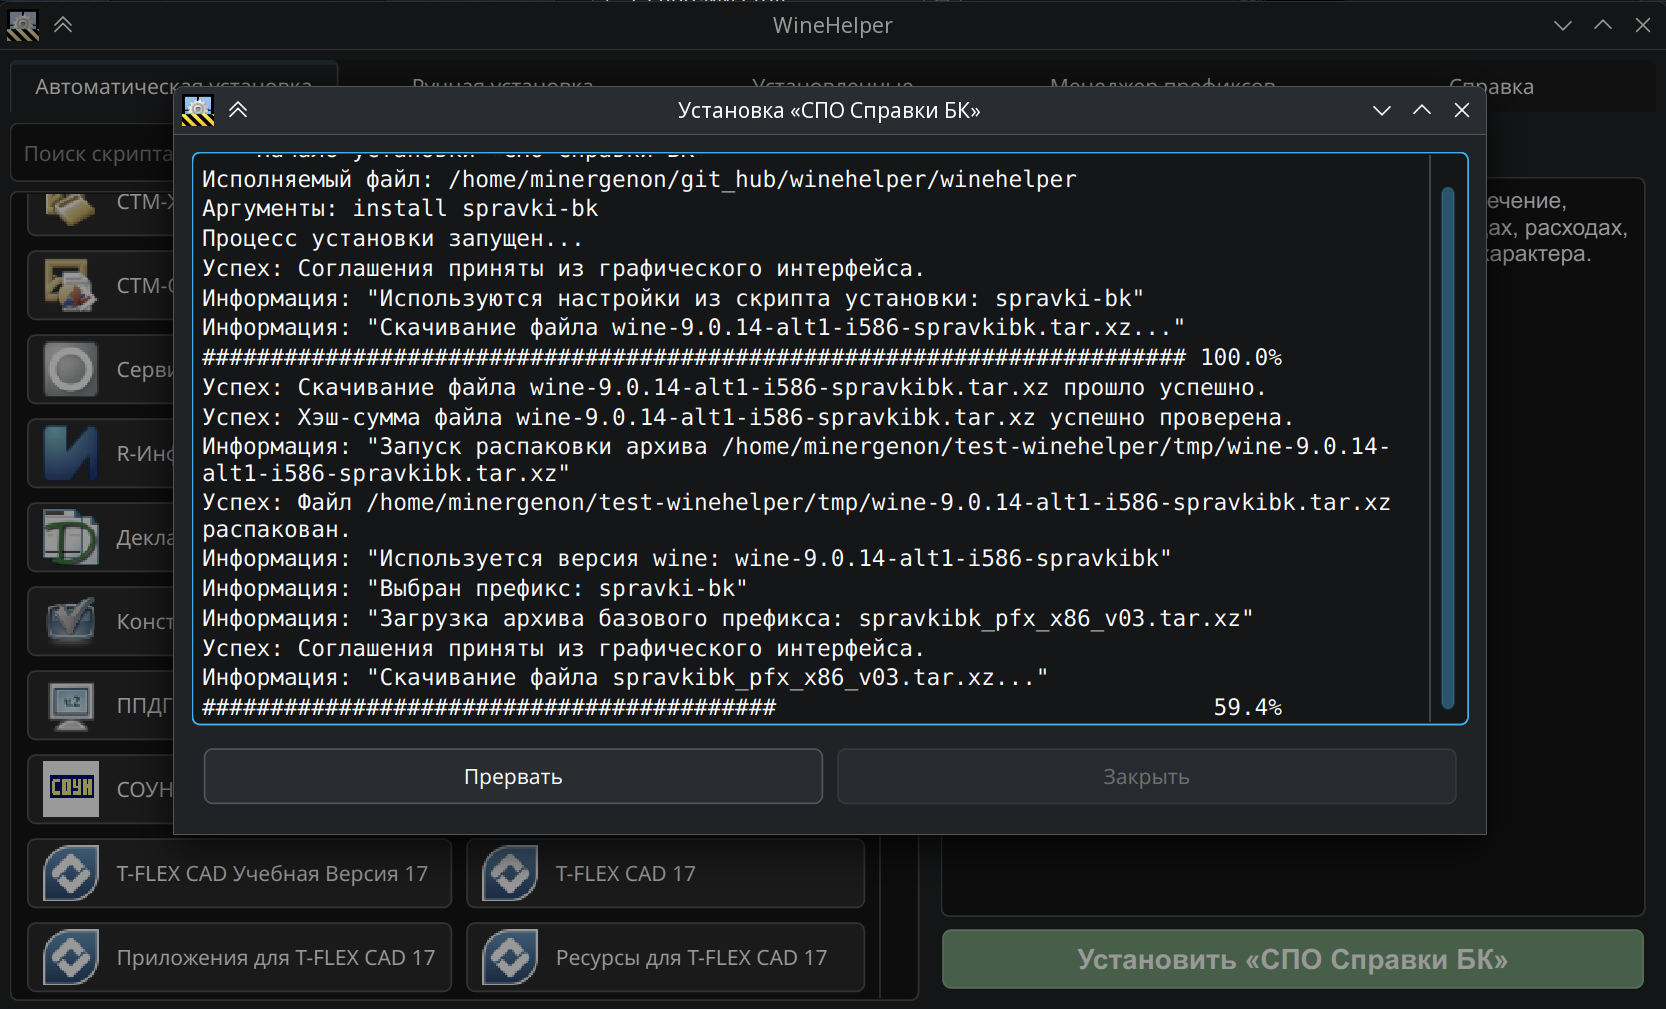Click the green Установить «СПО Справки БК» button

(1292, 959)
